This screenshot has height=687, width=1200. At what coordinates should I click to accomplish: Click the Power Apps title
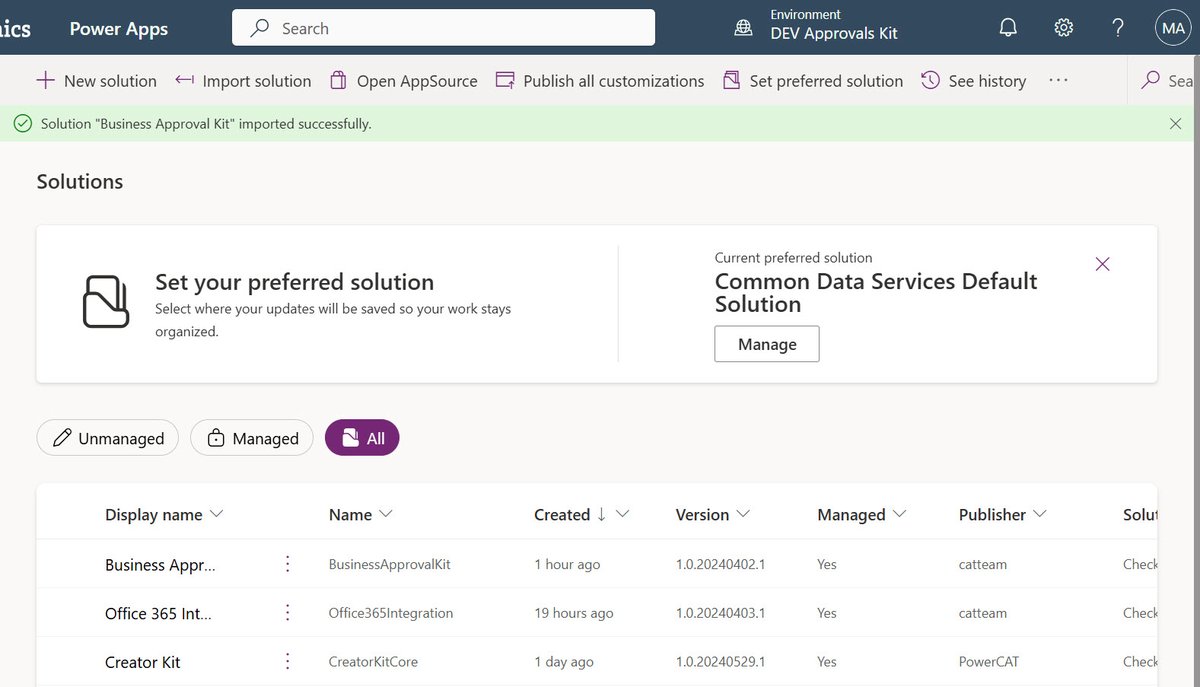(119, 28)
